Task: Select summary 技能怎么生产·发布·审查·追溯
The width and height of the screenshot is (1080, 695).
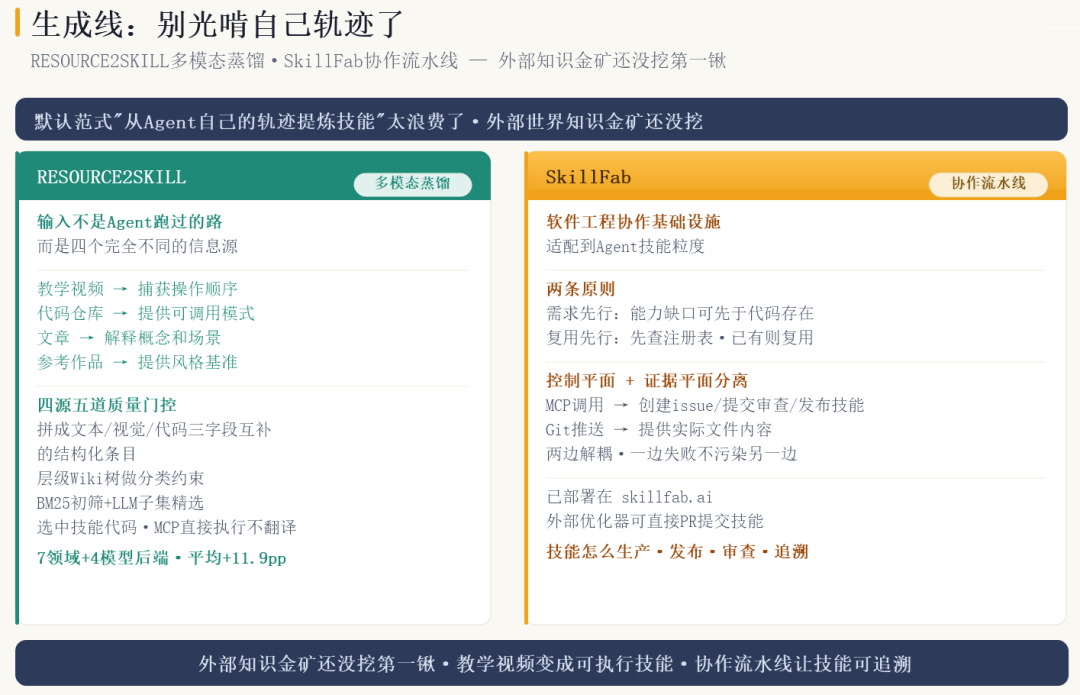Action: (x=677, y=552)
